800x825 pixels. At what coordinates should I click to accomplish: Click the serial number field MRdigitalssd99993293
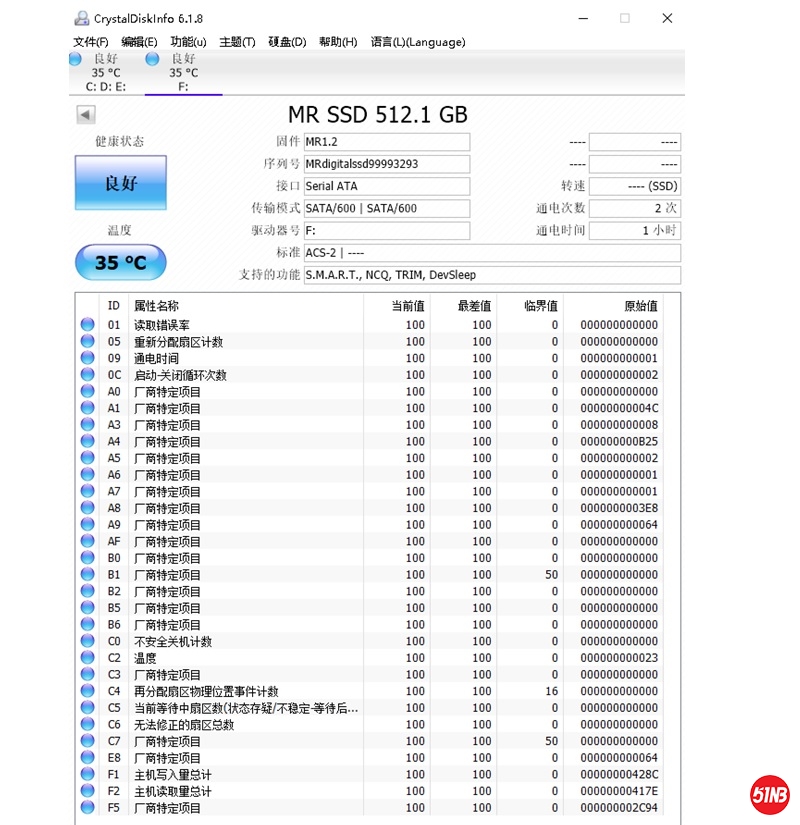click(x=386, y=164)
